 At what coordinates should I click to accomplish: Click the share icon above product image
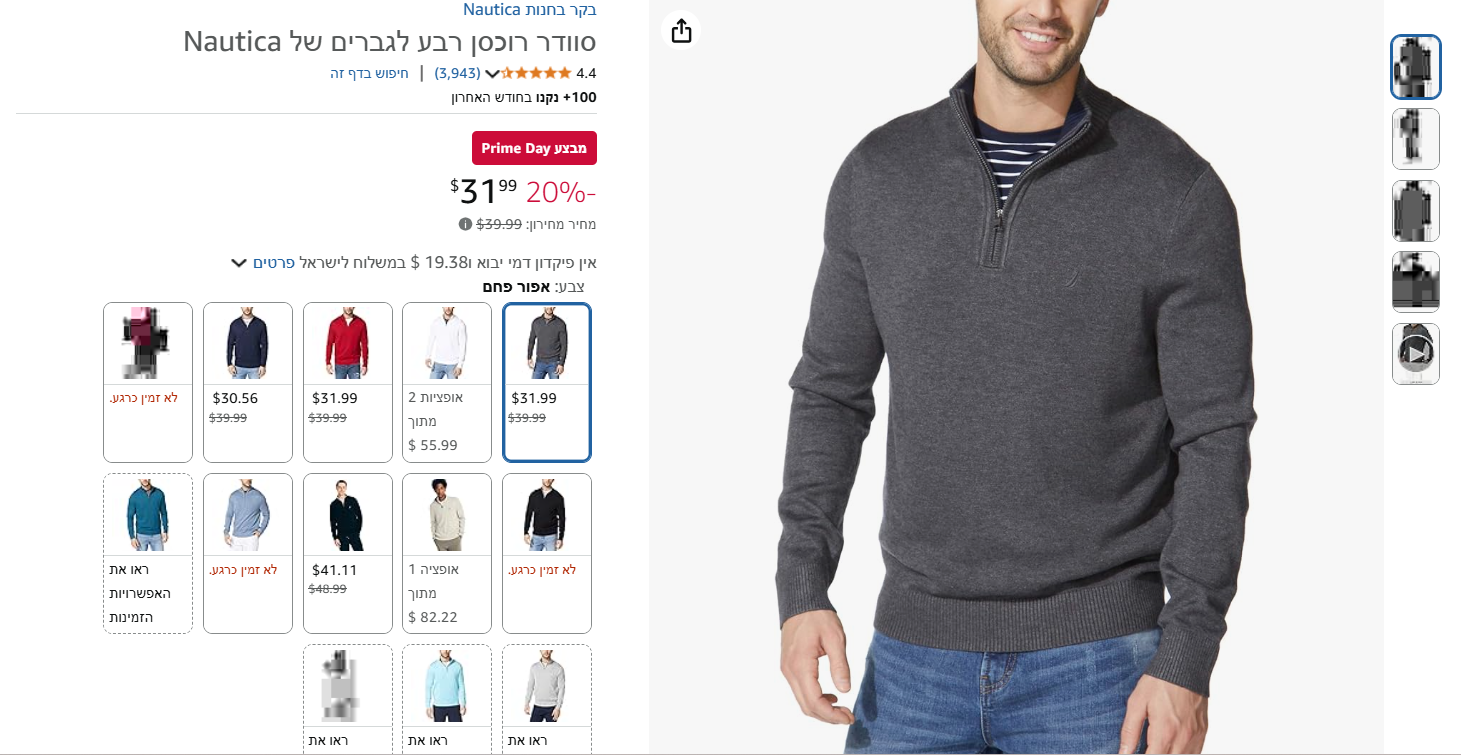tap(681, 31)
